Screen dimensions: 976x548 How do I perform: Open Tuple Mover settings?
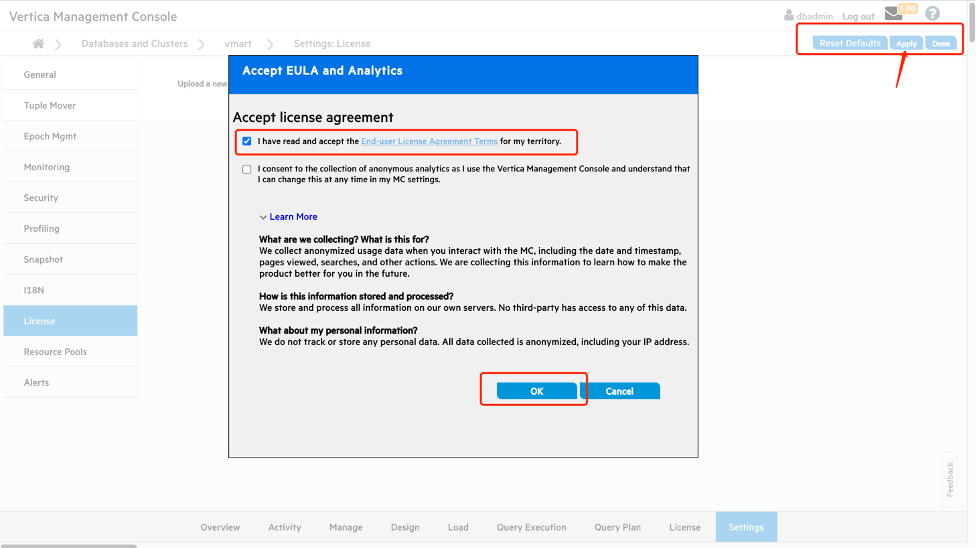[x=70, y=105]
